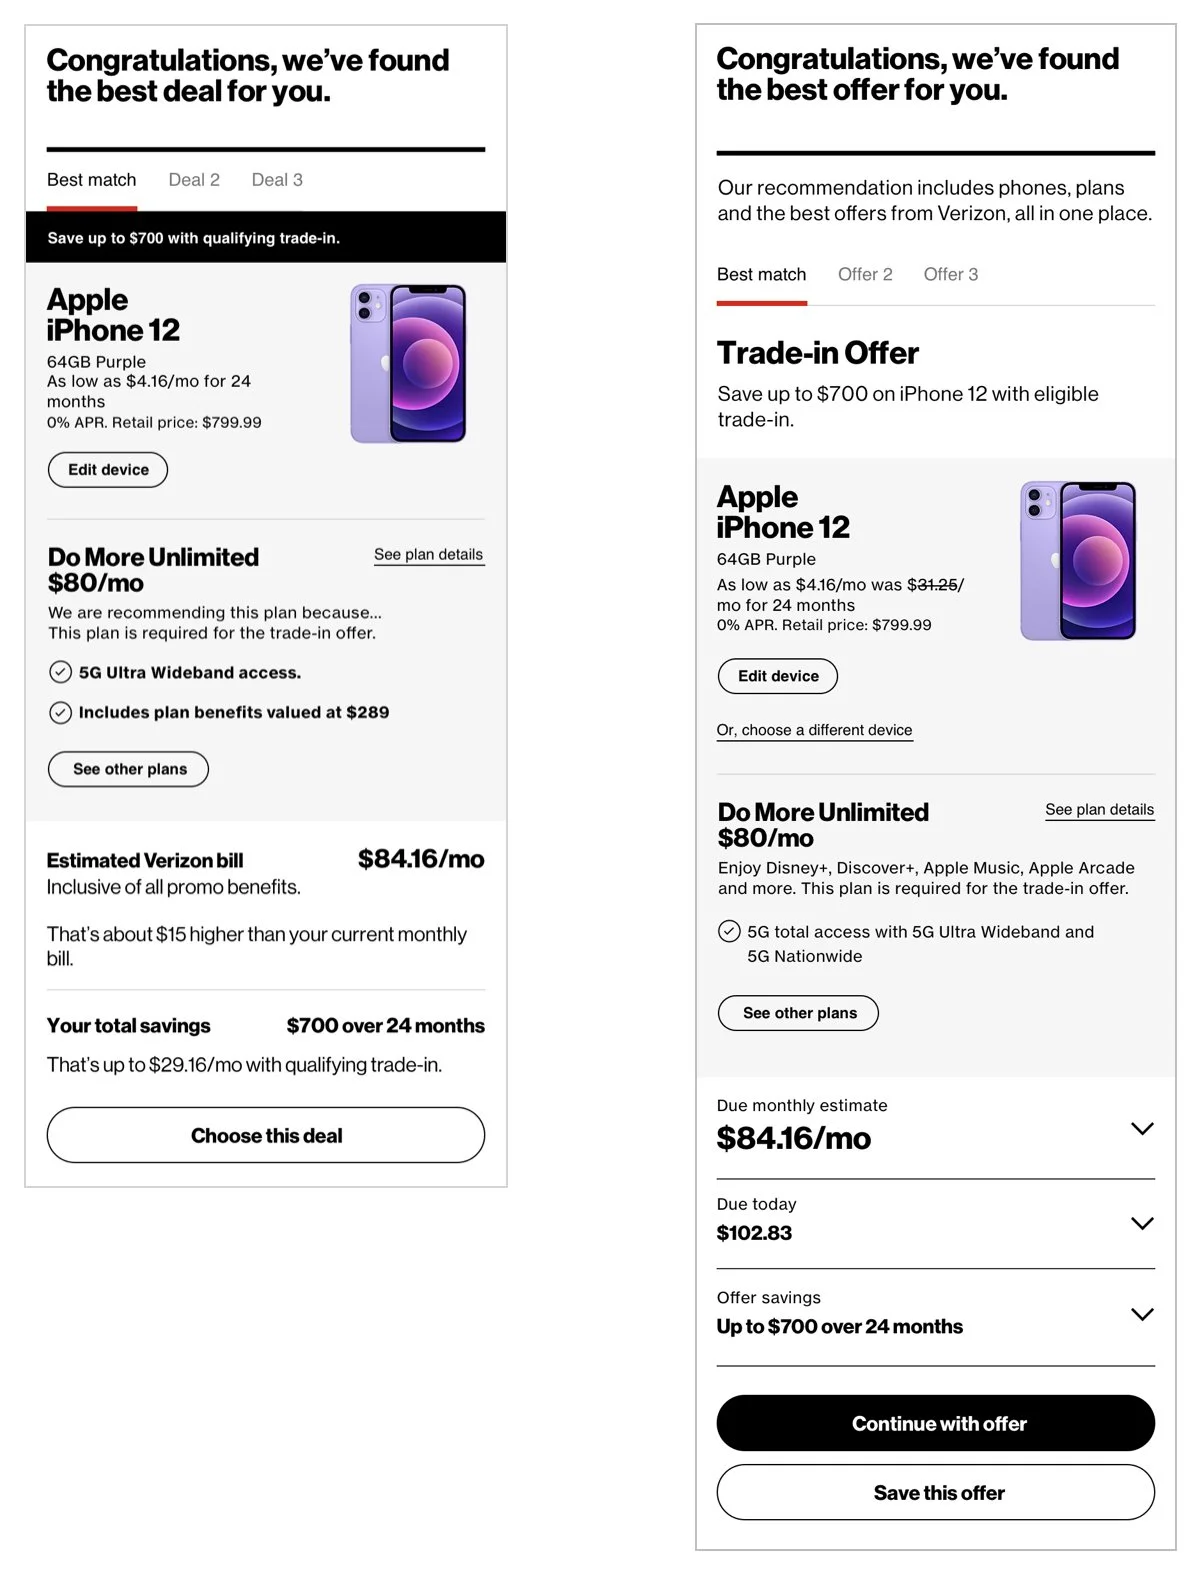This screenshot has height=1574, width=1198.
Task: Click Edit device in the left deal card
Action: [x=108, y=470]
